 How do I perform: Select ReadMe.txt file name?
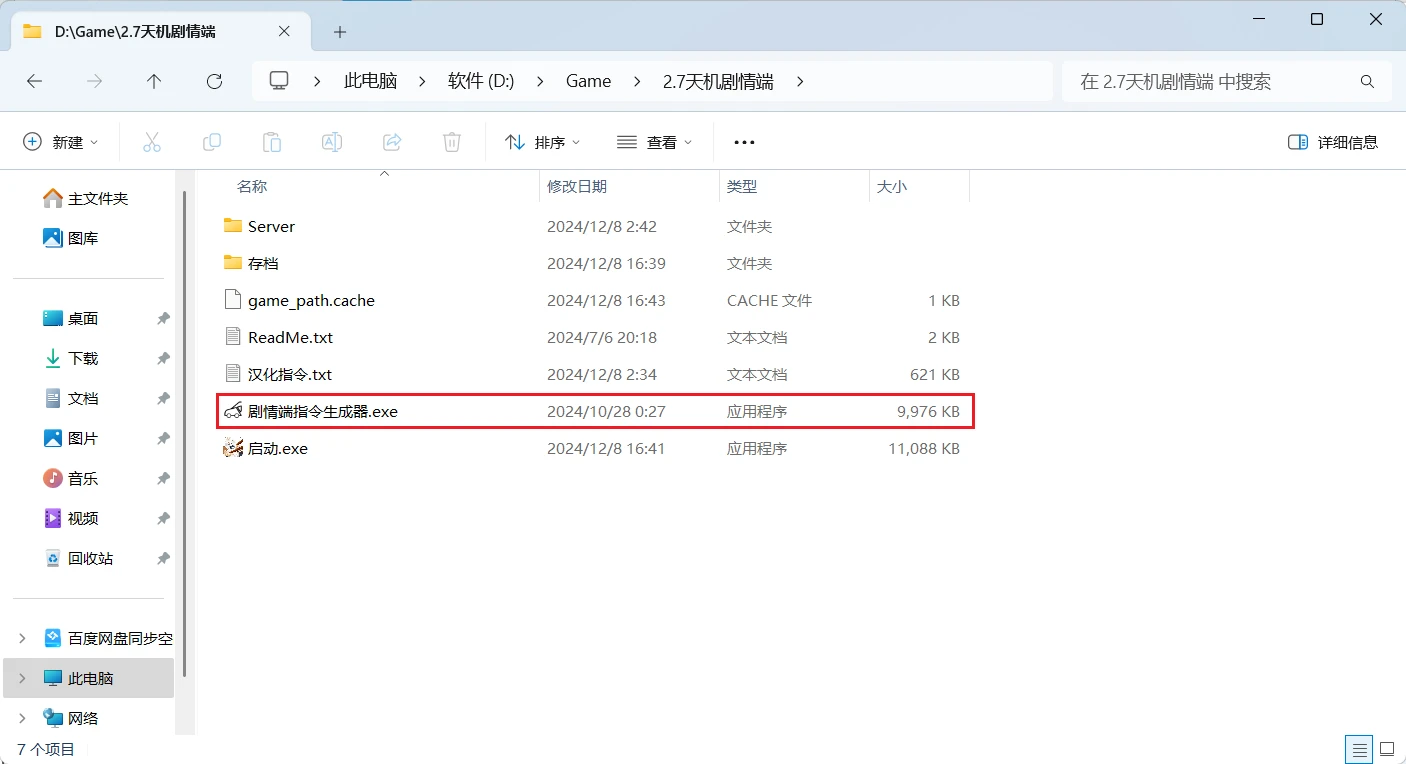(291, 337)
